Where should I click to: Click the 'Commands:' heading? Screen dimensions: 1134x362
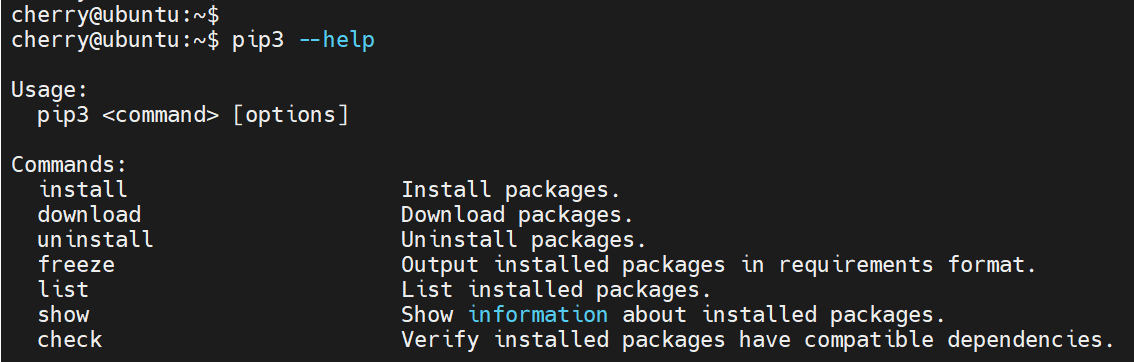pos(69,165)
